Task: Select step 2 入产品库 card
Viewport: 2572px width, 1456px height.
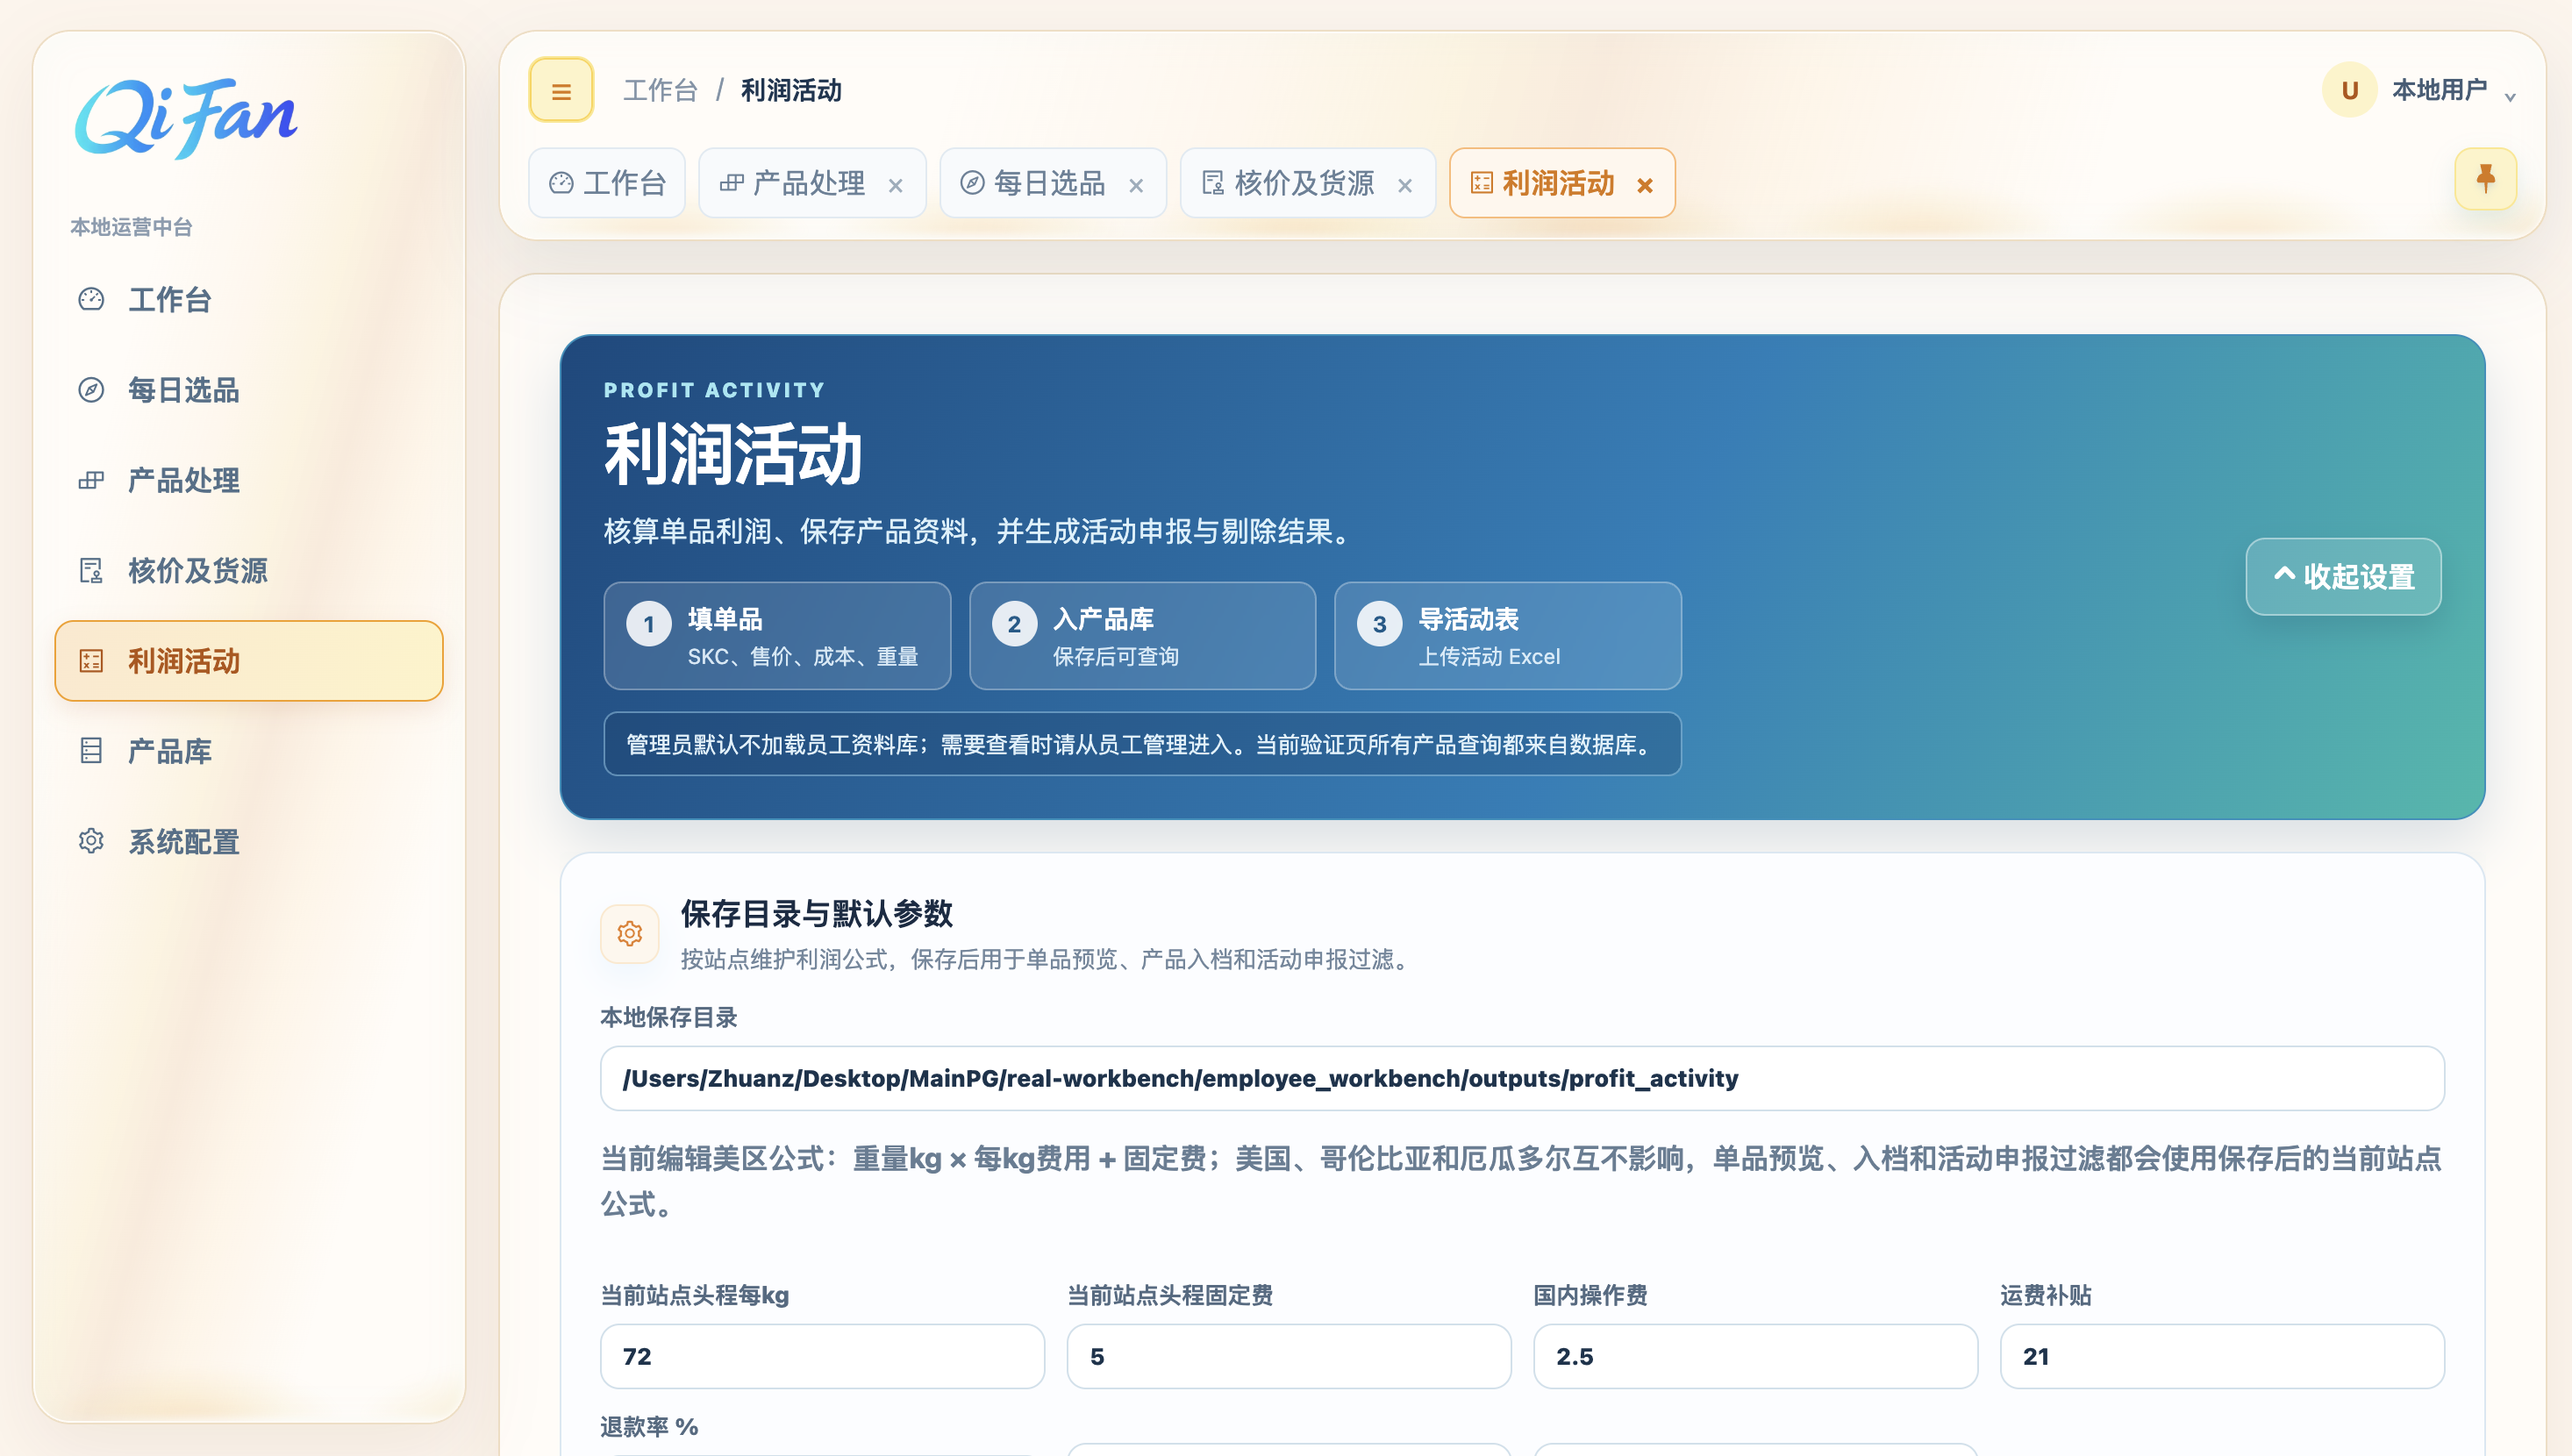Action: click(x=1142, y=636)
